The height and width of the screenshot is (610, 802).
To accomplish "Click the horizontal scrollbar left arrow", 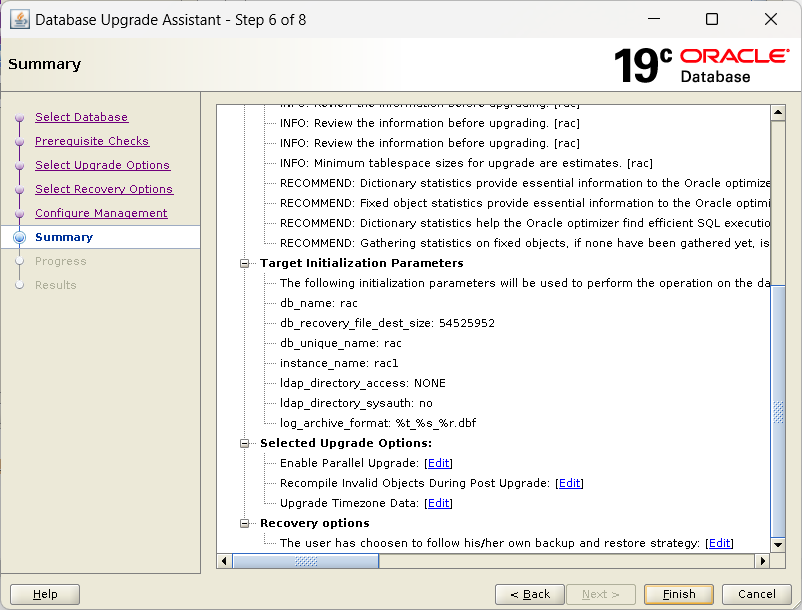I will [224, 561].
